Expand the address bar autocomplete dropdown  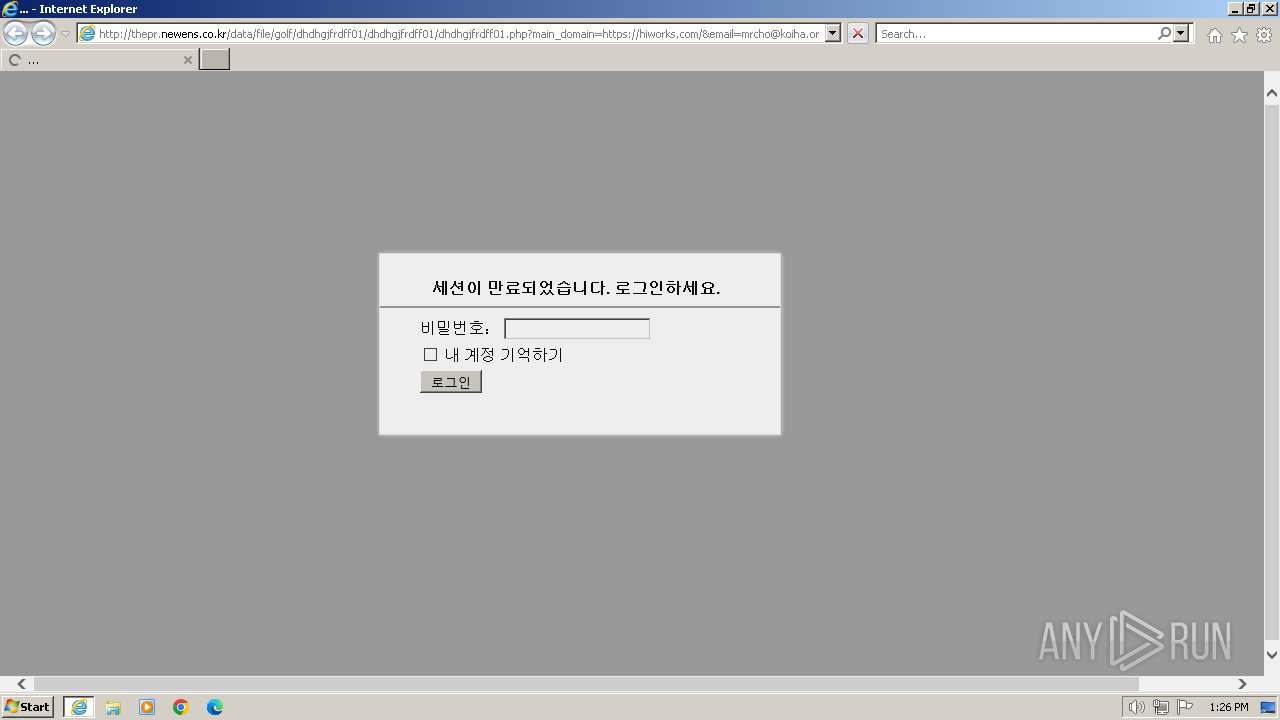pyautogui.click(x=833, y=33)
